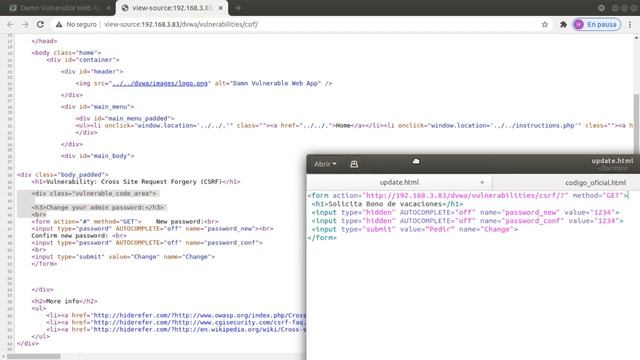Switch to update.html editor tab
The height and width of the screenshot is (360, 640).
(399, 182)
